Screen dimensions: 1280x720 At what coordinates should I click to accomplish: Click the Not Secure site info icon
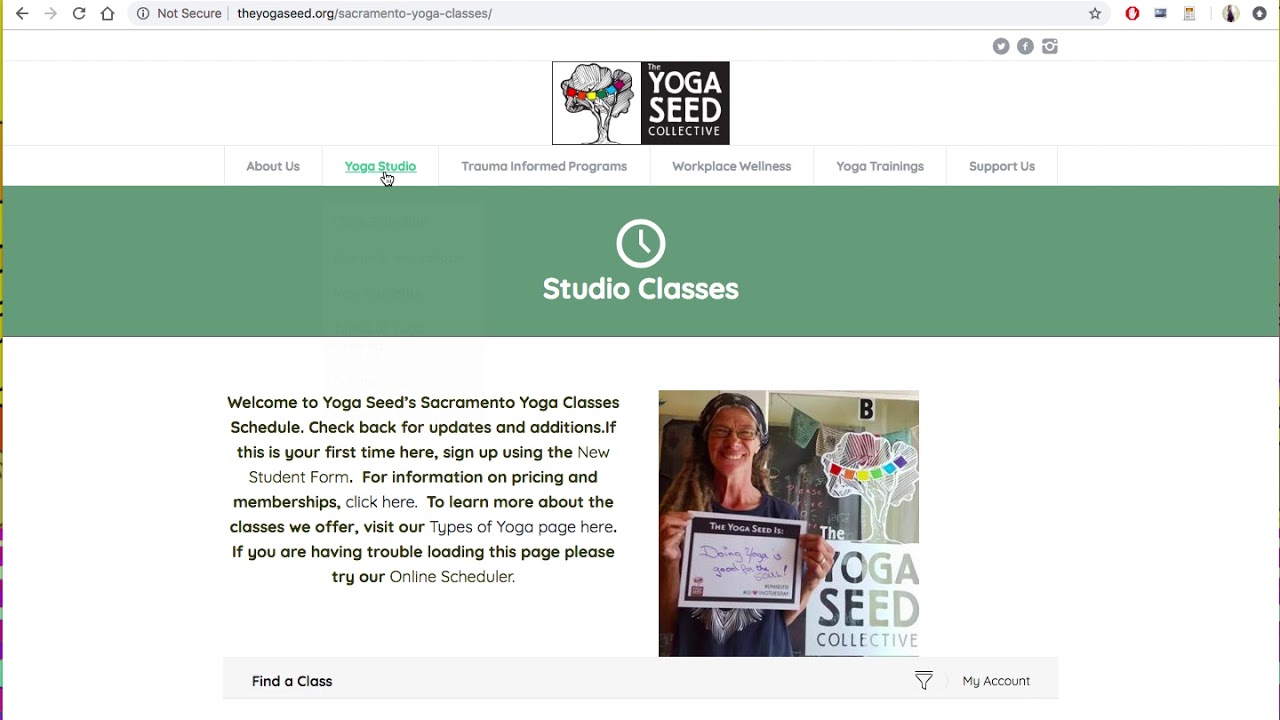[143, 14]
